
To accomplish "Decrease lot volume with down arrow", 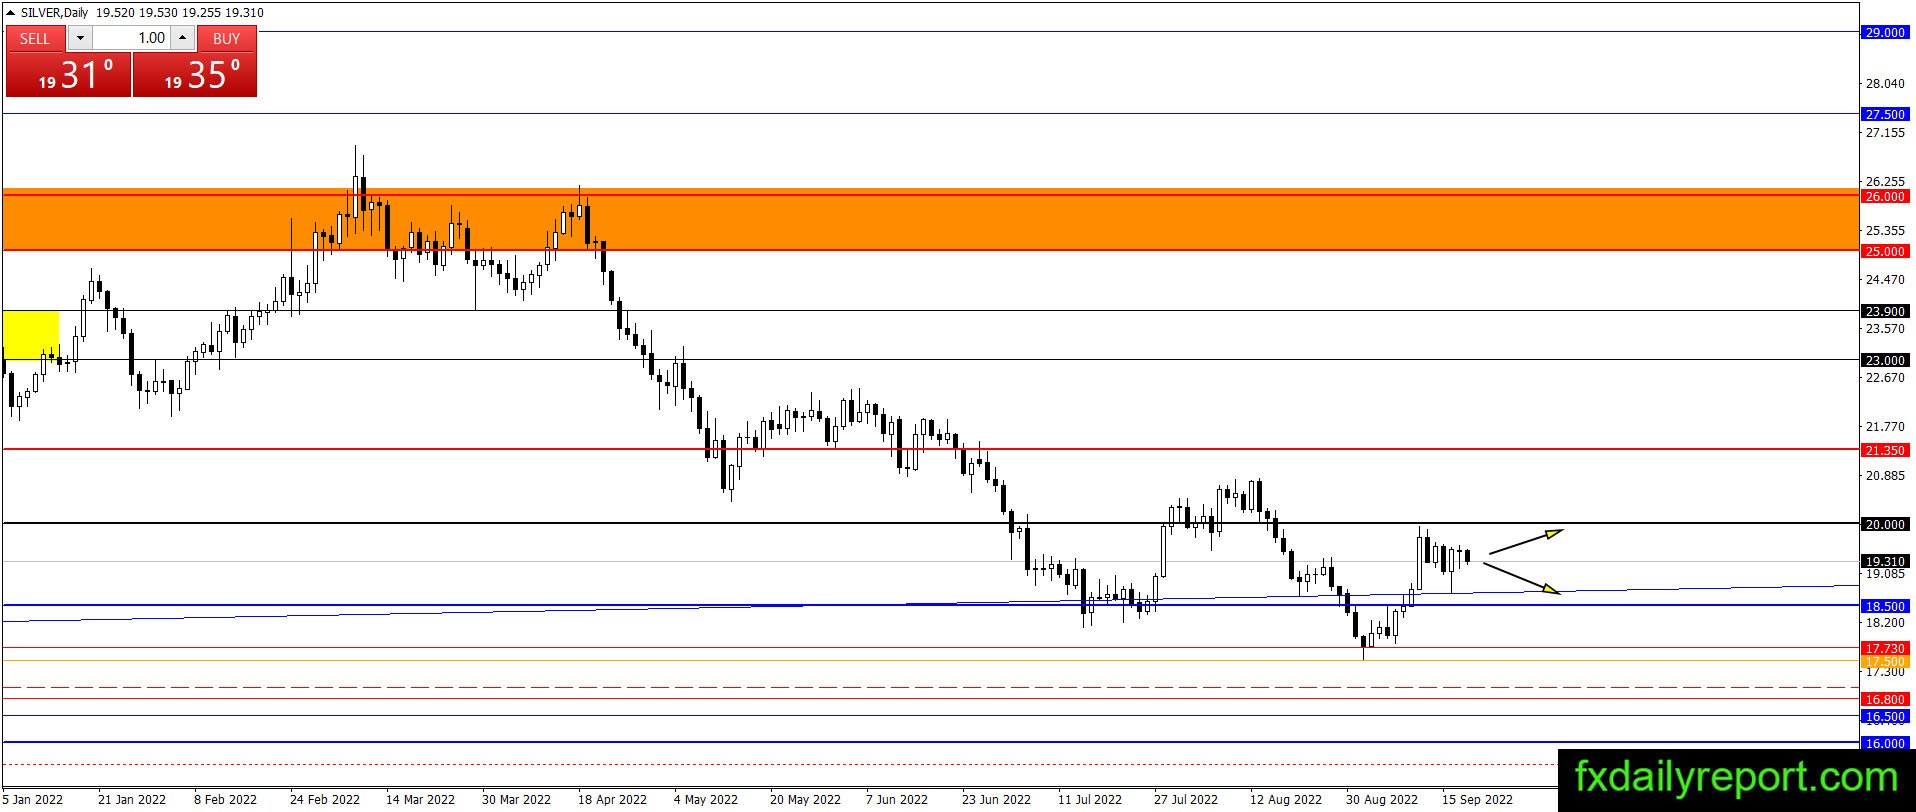I will click(80, 38).
